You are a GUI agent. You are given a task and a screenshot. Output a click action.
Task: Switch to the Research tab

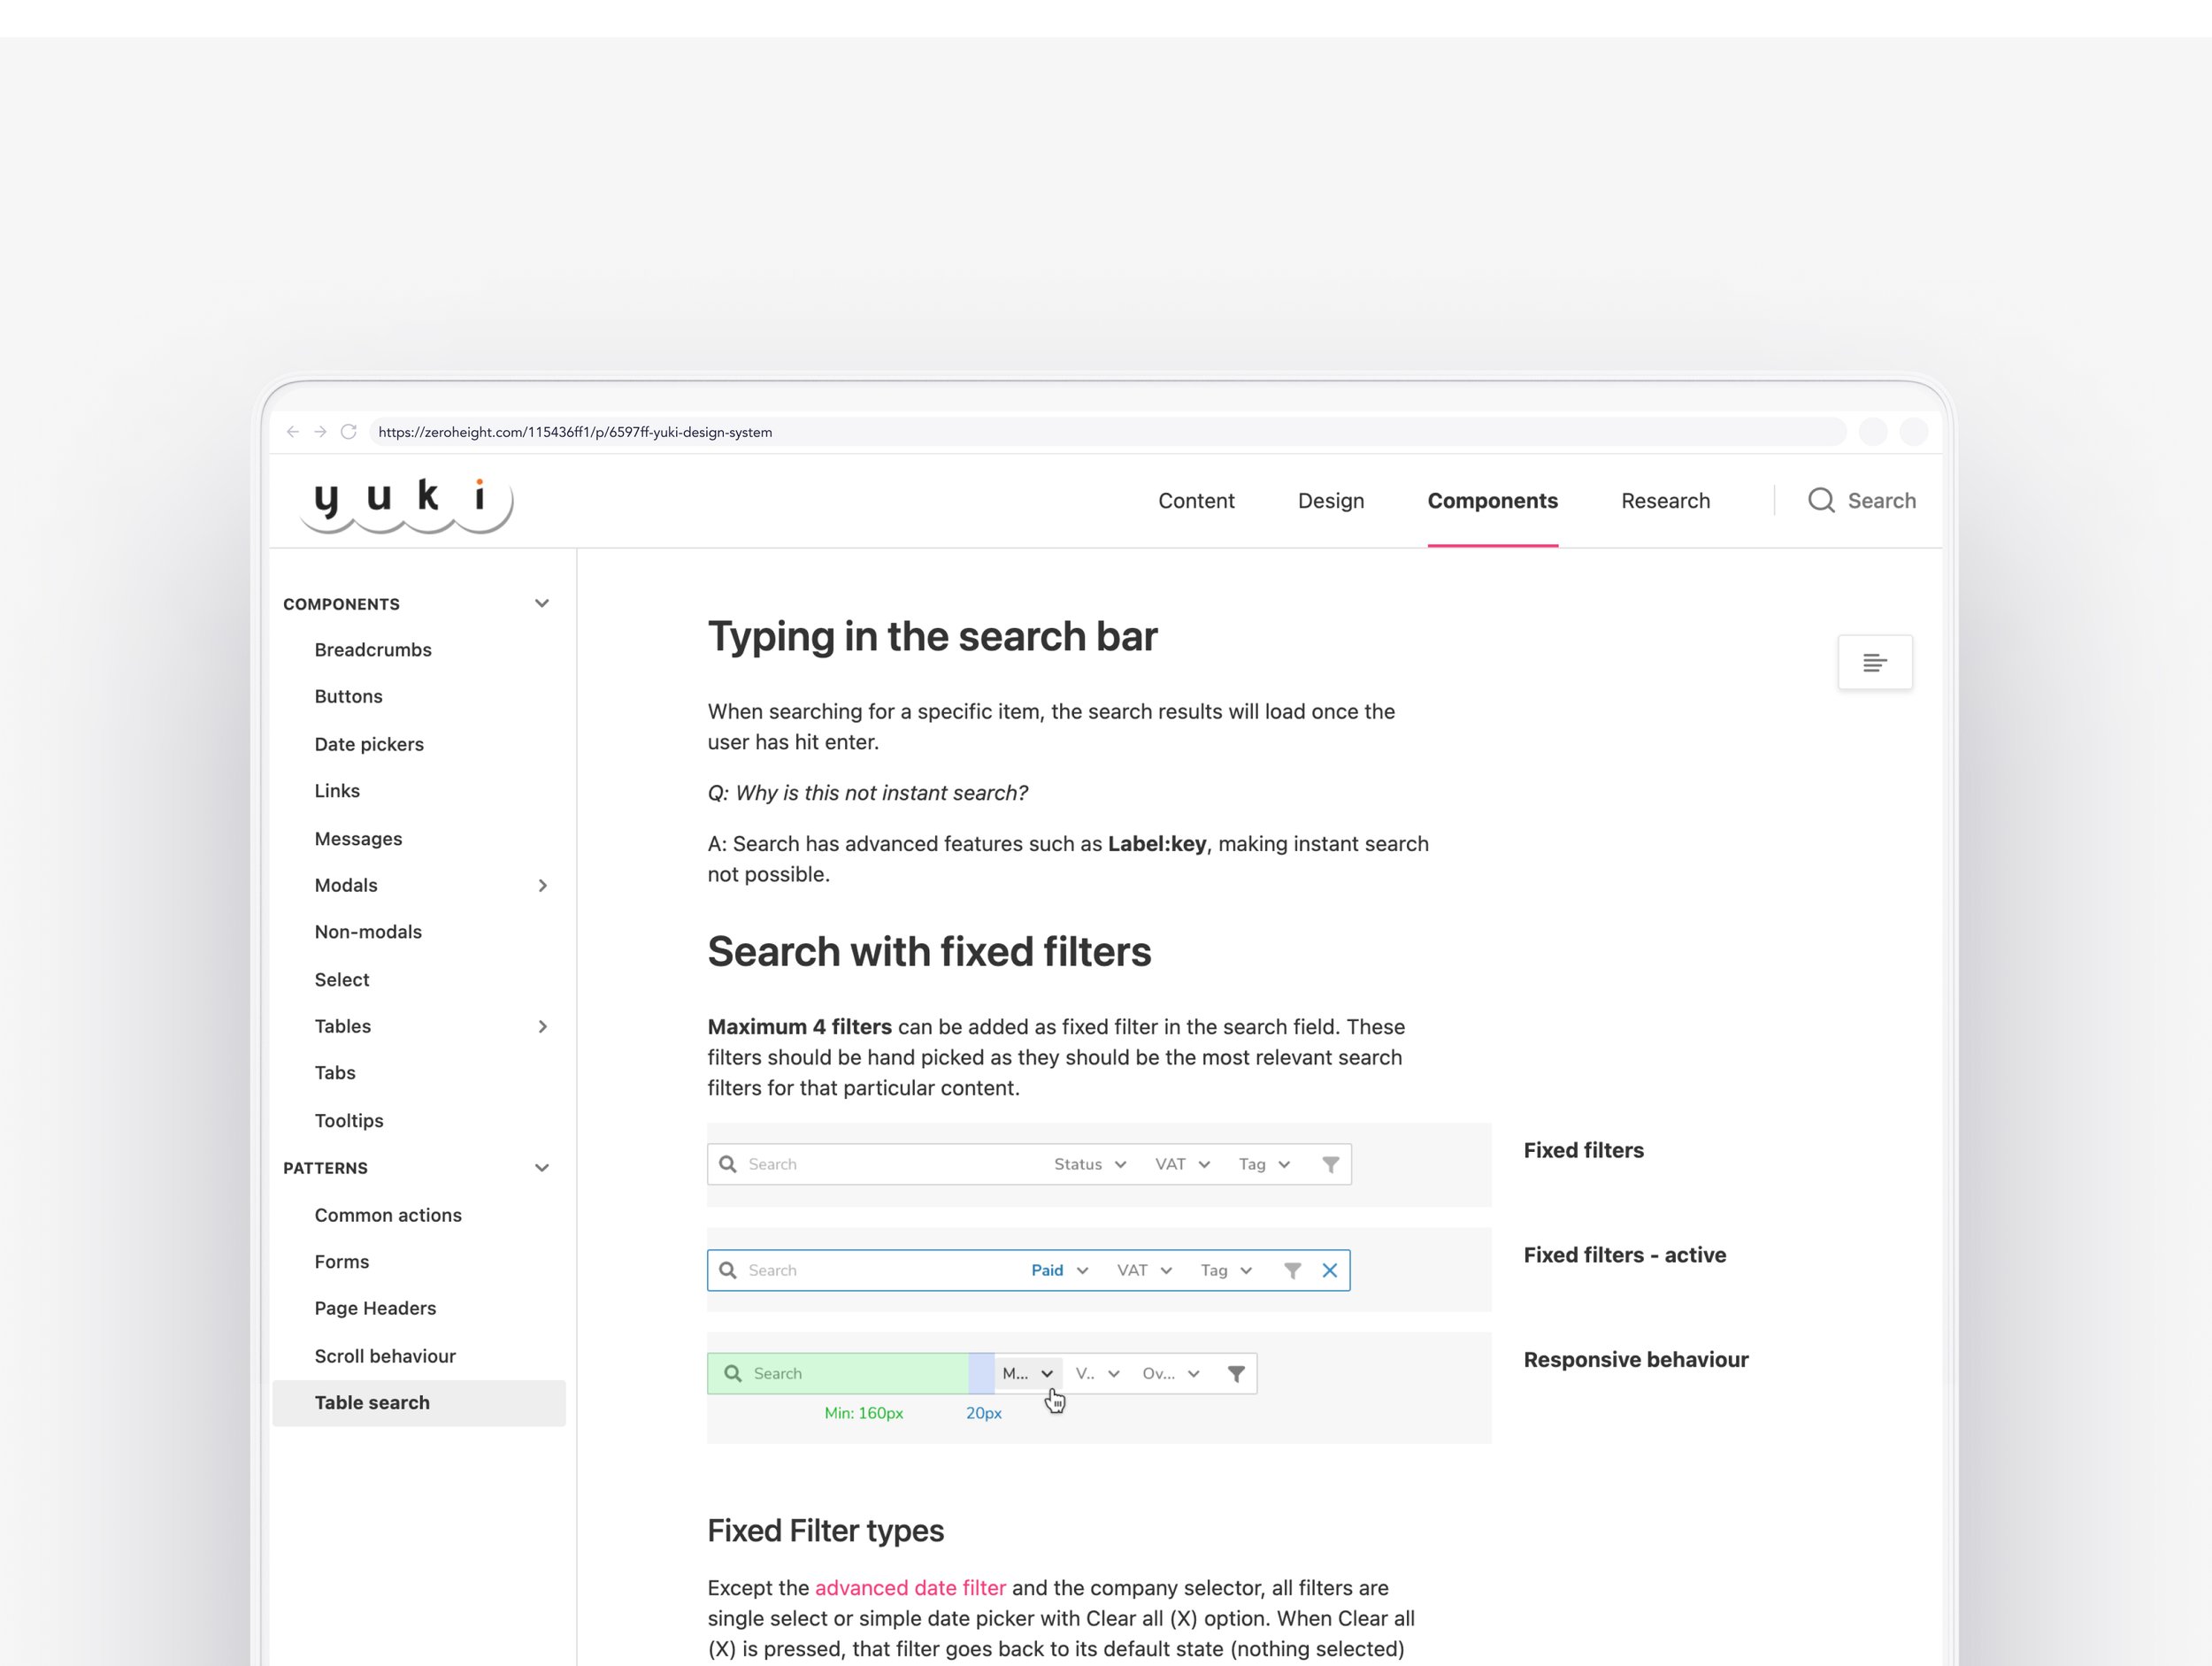[1665, 500]
